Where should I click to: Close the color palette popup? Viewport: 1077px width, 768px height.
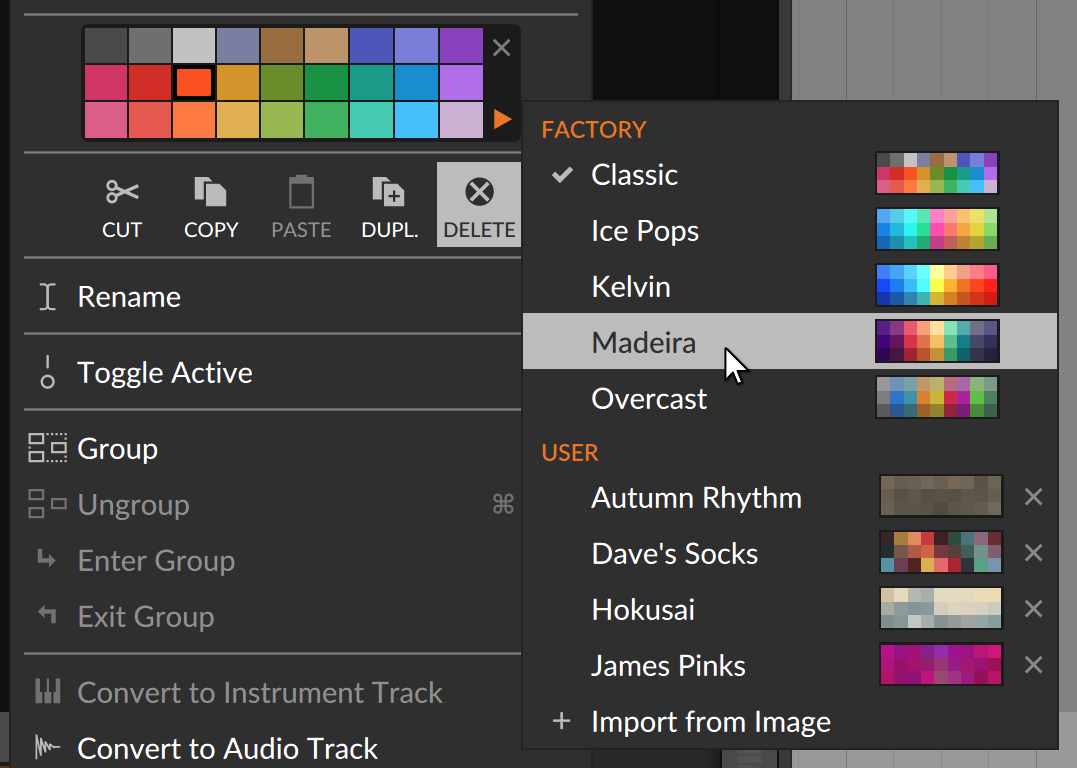500,47
